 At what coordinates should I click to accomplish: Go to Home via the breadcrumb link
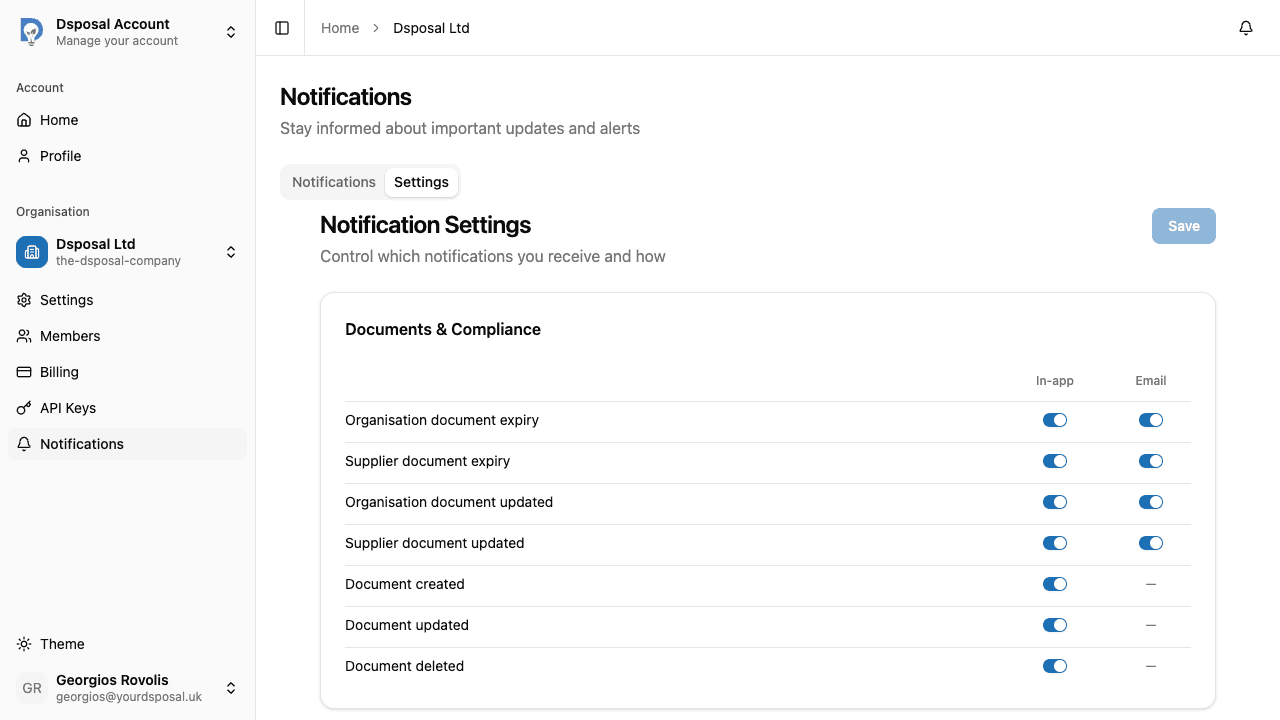[340, 28]
